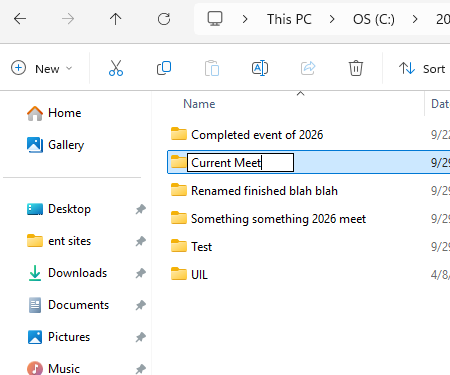
Task: Refresh the current folder view
Action: (164, 19)
